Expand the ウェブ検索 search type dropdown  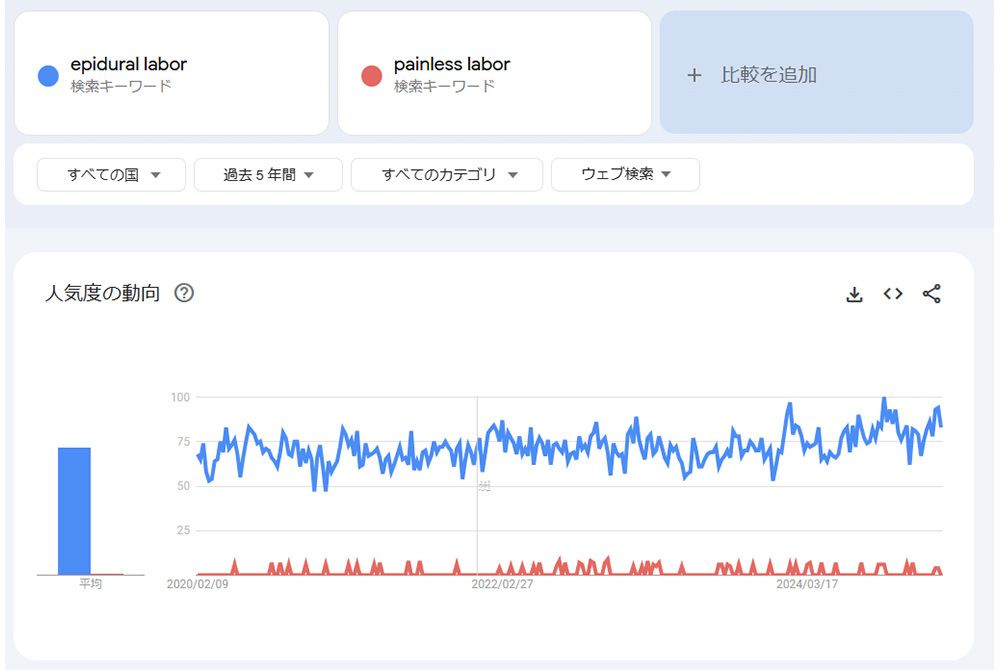[625, 175]
